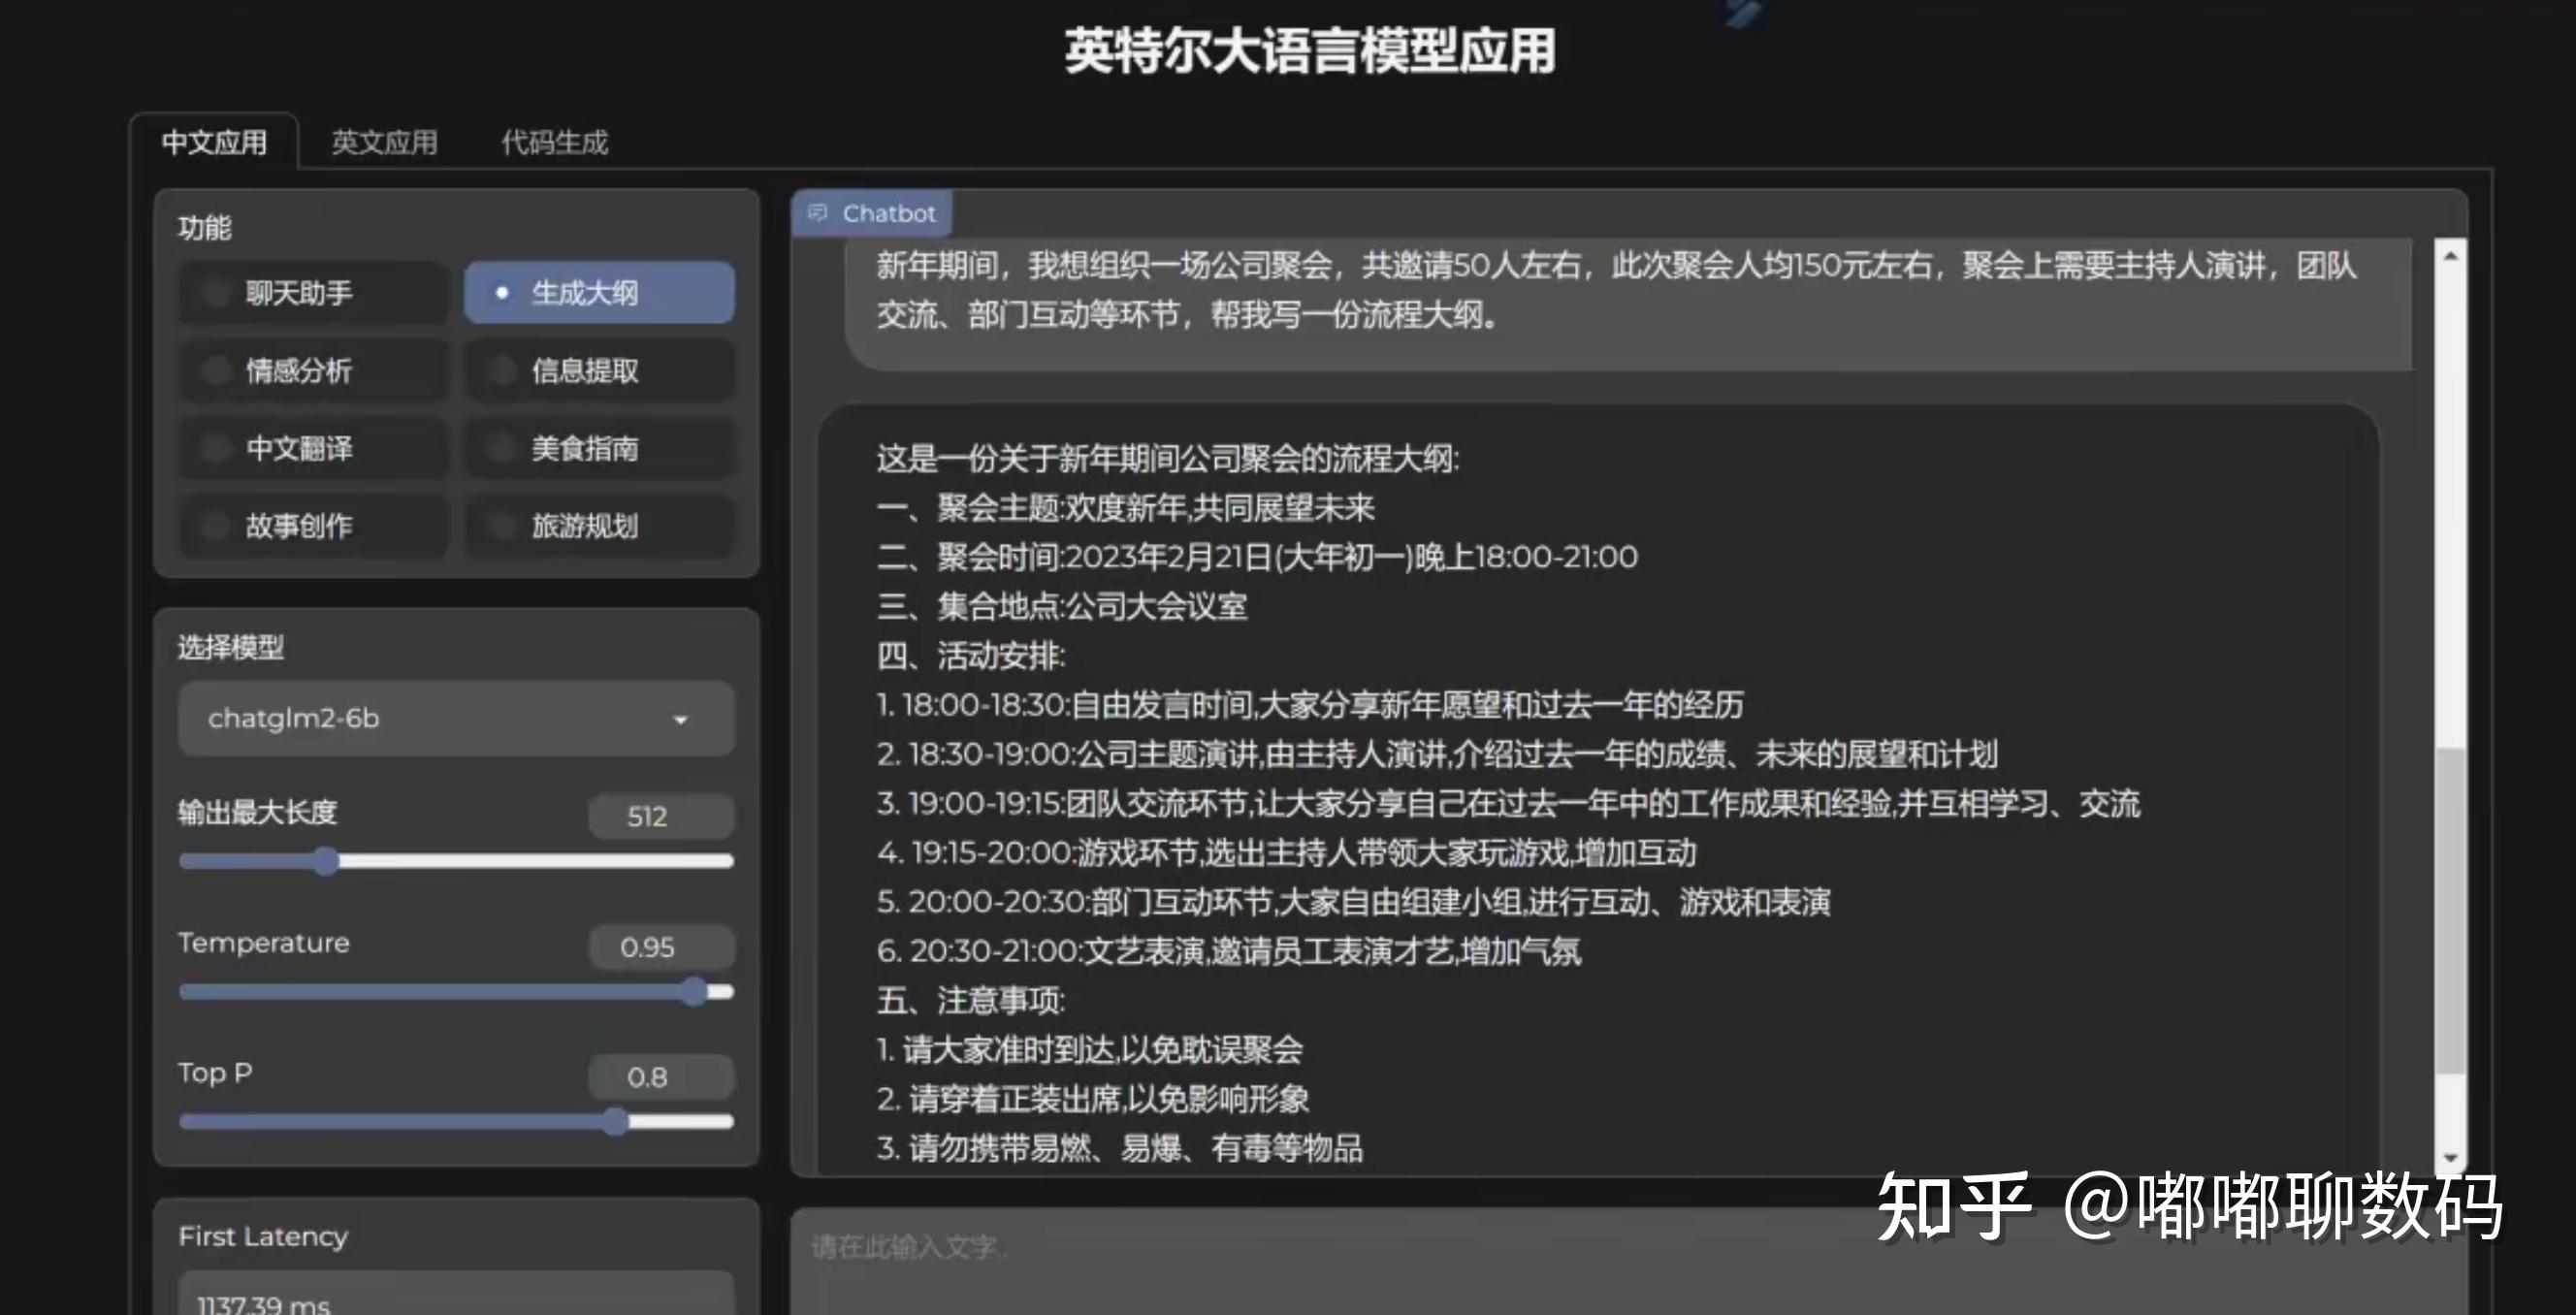The height and width of the screenshot is (1315, 2576).
Task: Choose the 信息提取 function
Action: pyautogui.click(x=599, y=370)
